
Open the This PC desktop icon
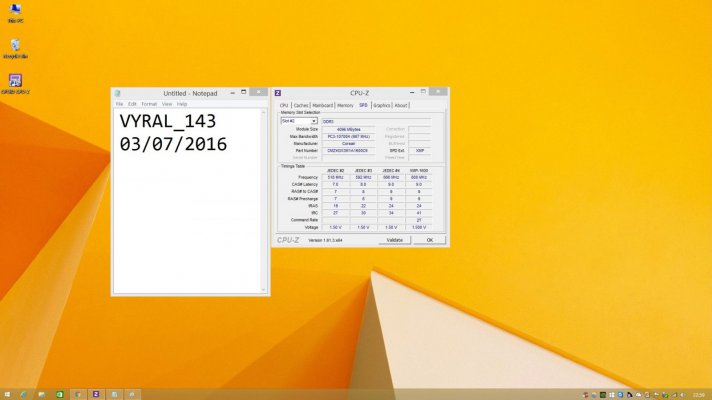pos(15,13)
